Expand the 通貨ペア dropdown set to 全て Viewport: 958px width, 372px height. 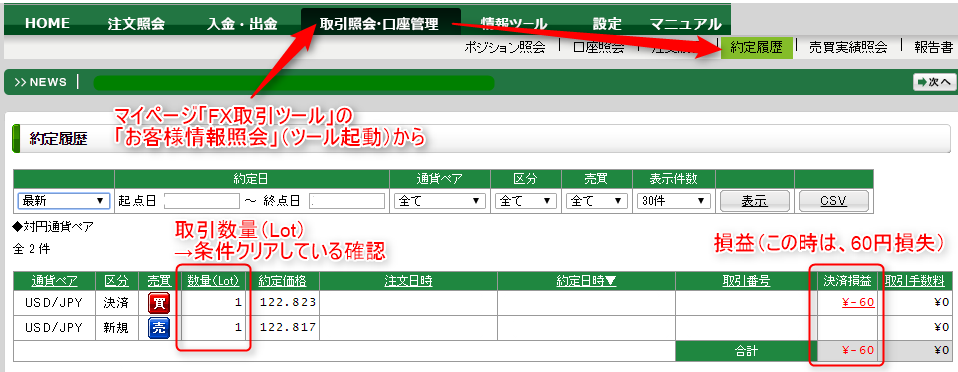(x=440, y=200)
